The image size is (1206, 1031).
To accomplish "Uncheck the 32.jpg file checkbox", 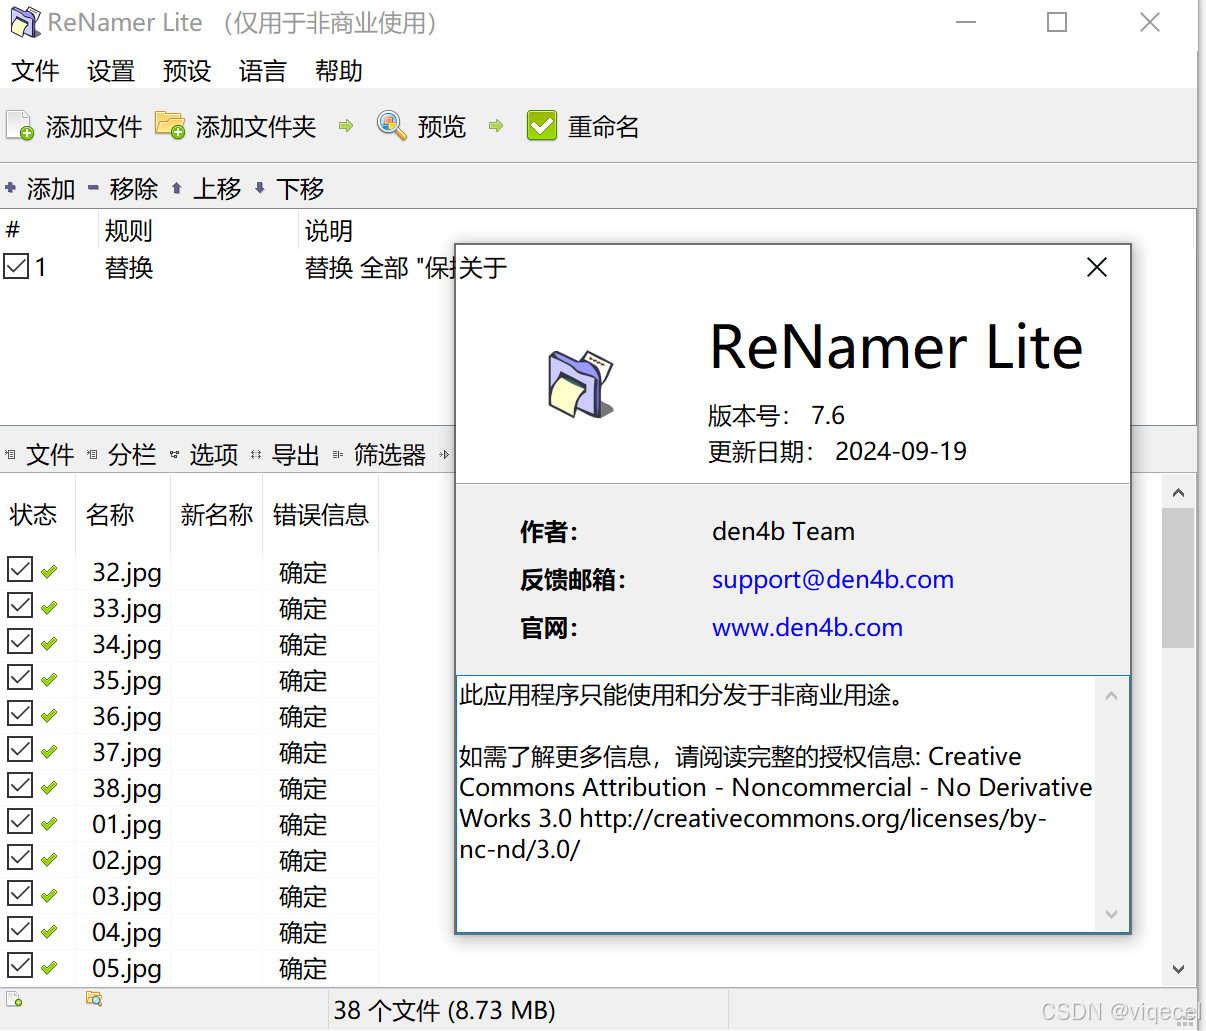I will (20, 570).
